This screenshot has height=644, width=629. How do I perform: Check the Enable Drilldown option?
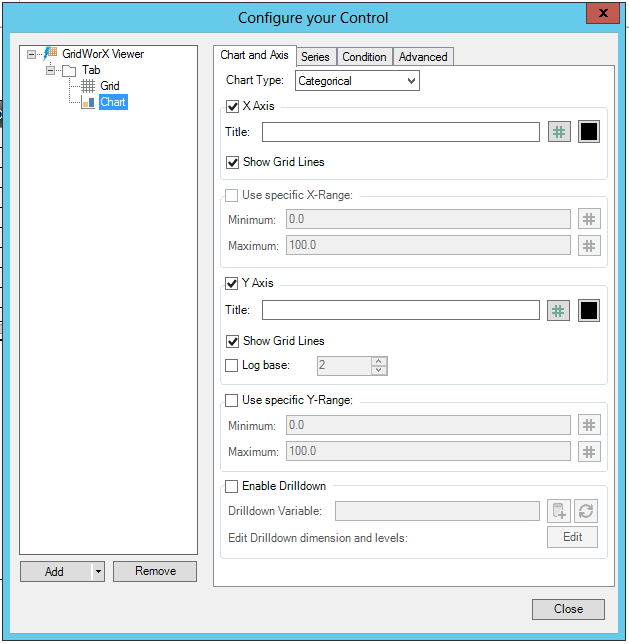(x=233, y=487)
